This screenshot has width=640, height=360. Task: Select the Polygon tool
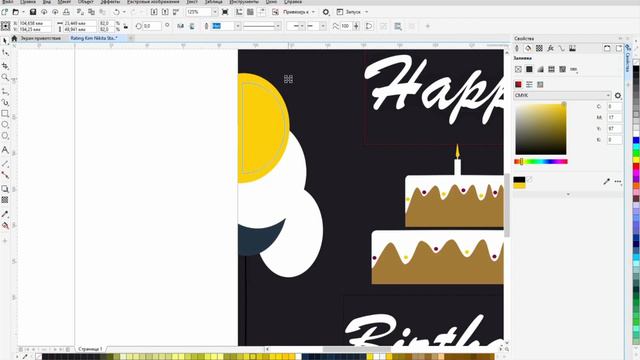(5, 136)
